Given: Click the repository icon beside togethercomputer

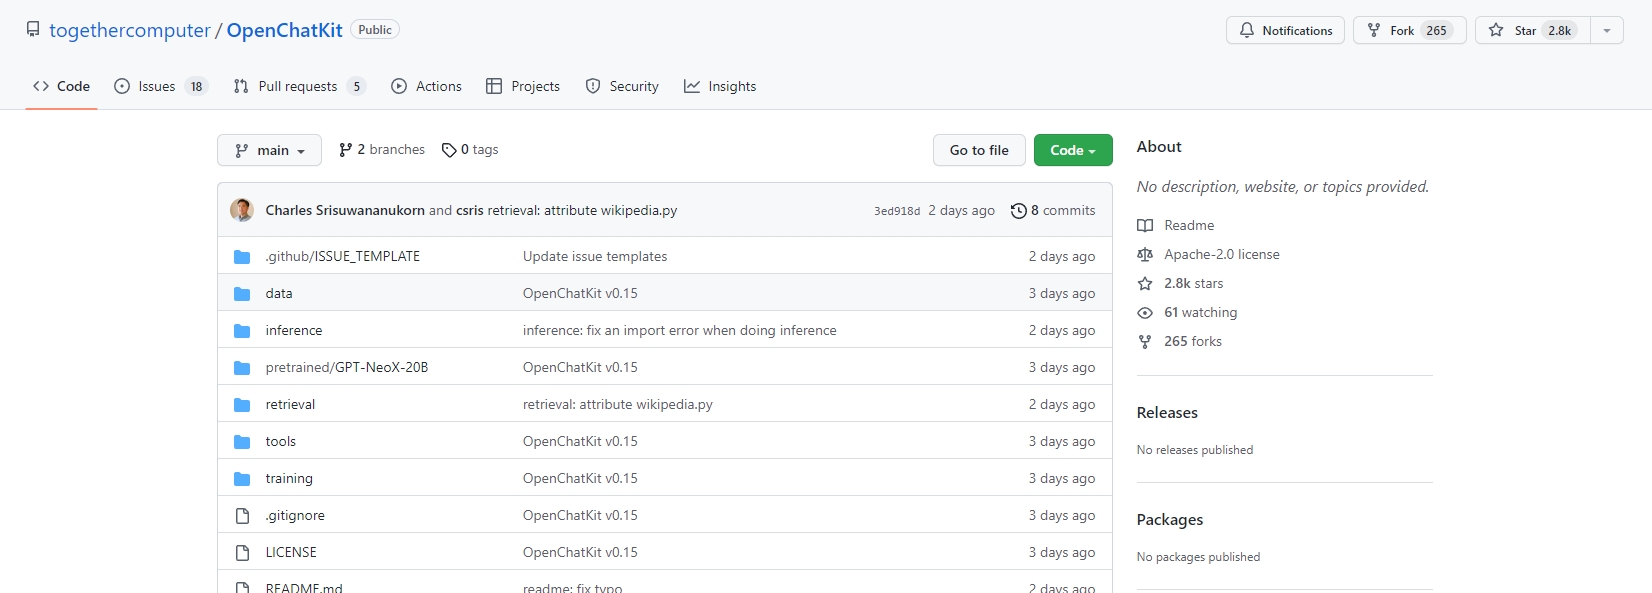Looking at the screenshot, I should [x=33, y=30].
